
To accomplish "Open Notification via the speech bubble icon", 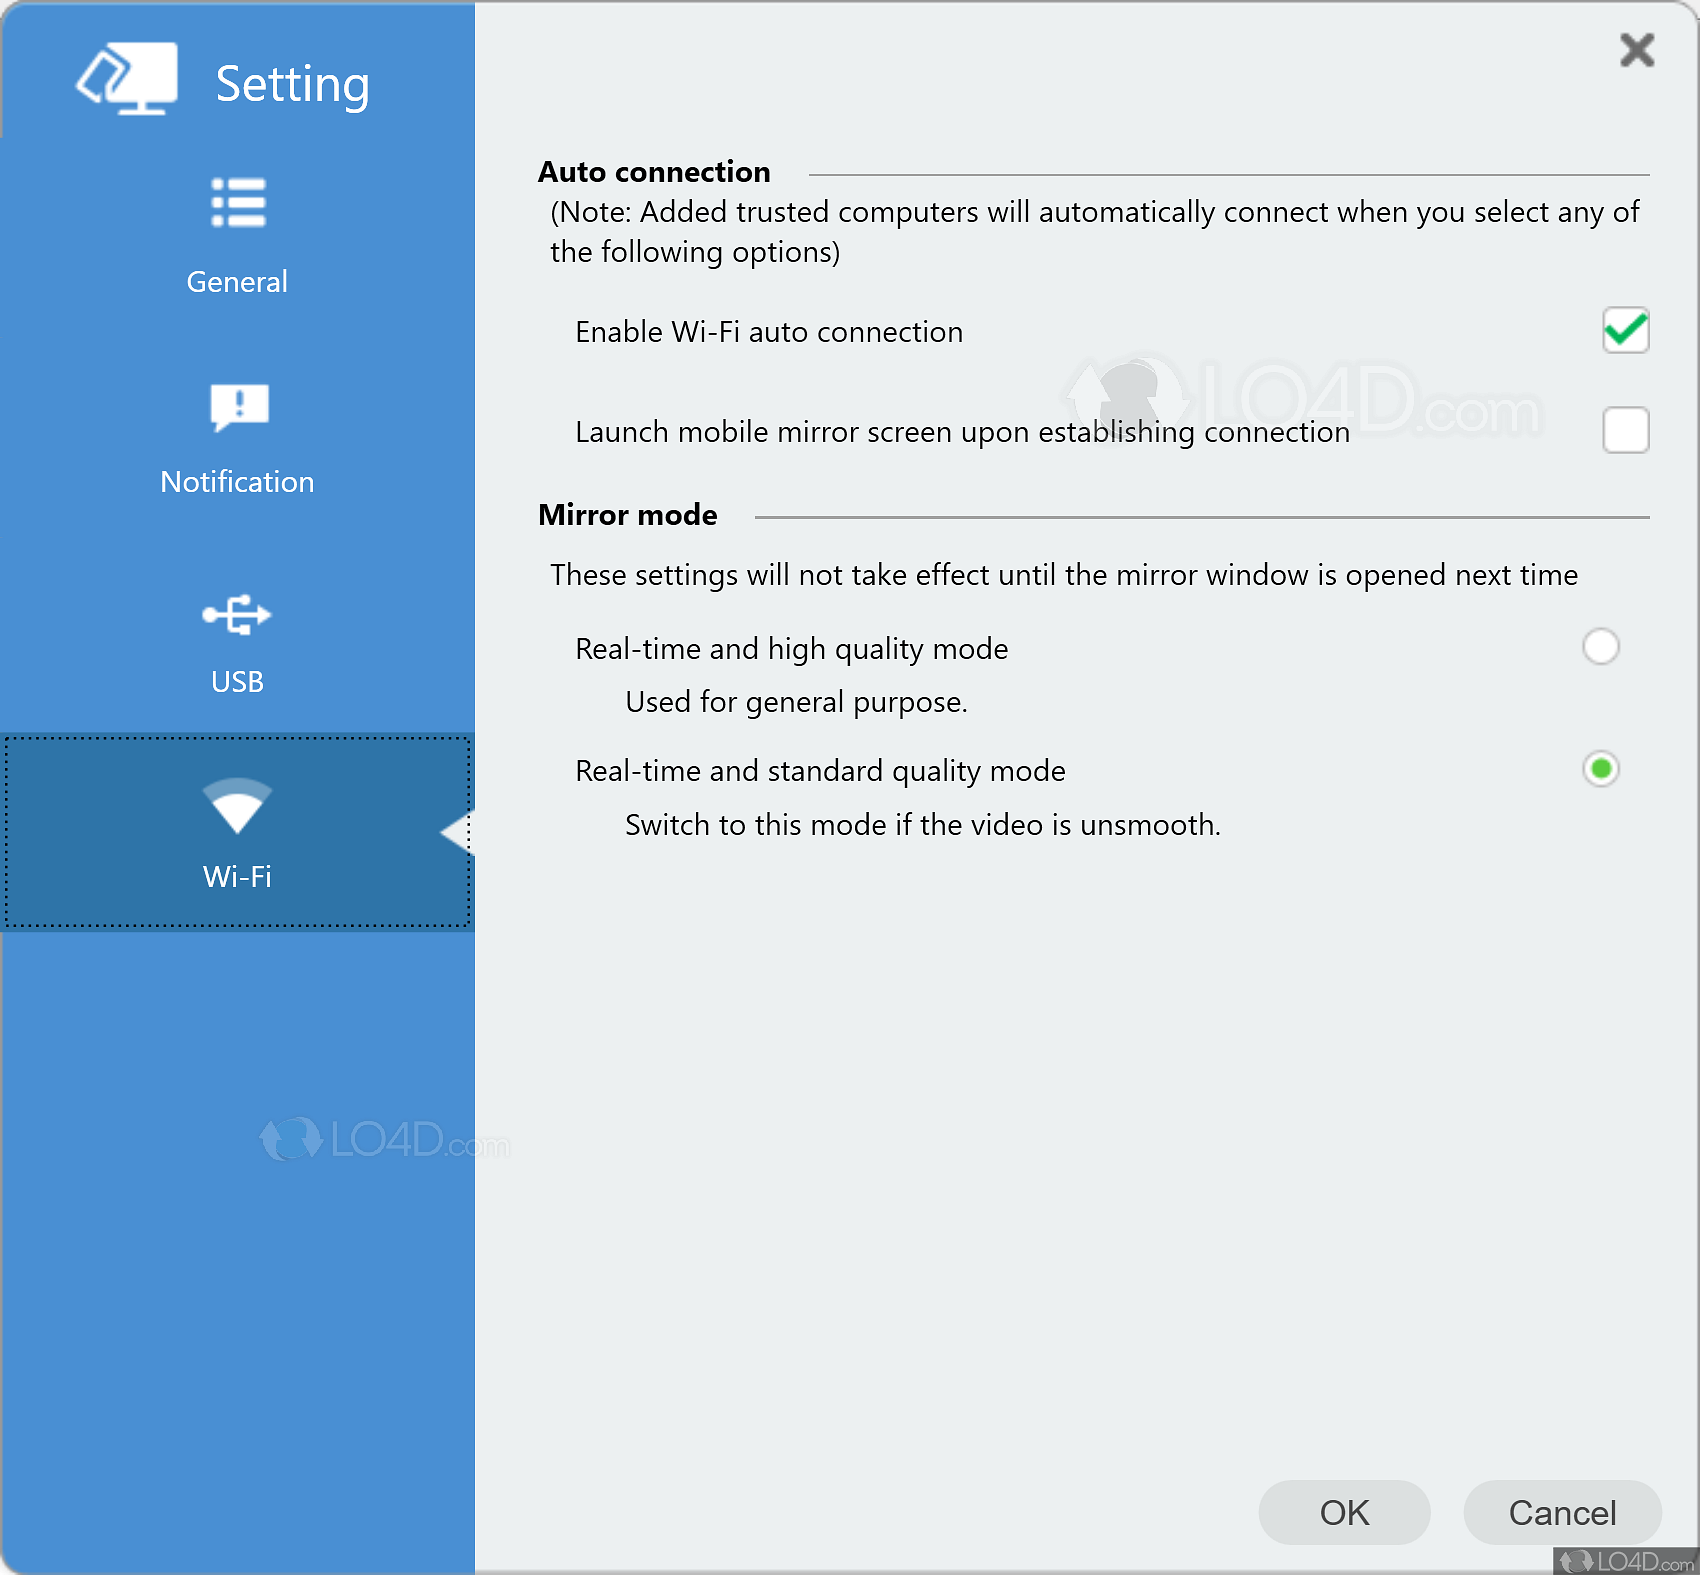I will (x=239, y=407).
